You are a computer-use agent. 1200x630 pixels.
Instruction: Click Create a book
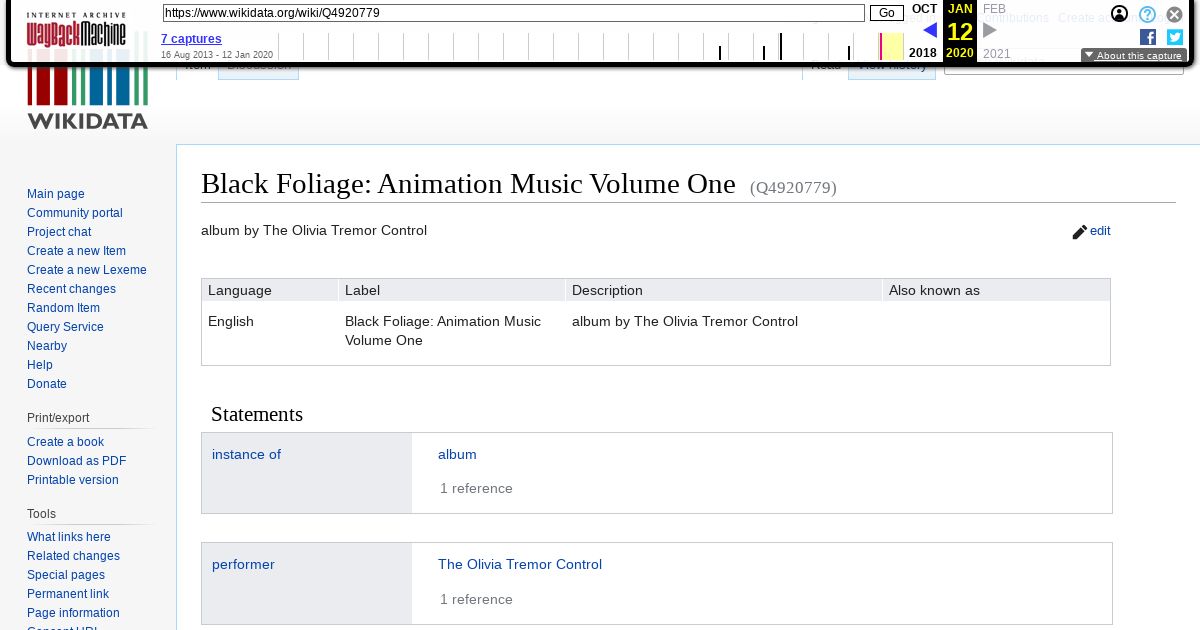coord(65,442)
